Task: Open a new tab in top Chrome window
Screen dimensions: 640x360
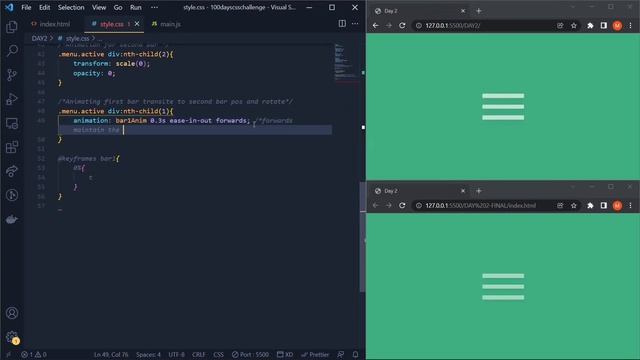Action: 479,11
